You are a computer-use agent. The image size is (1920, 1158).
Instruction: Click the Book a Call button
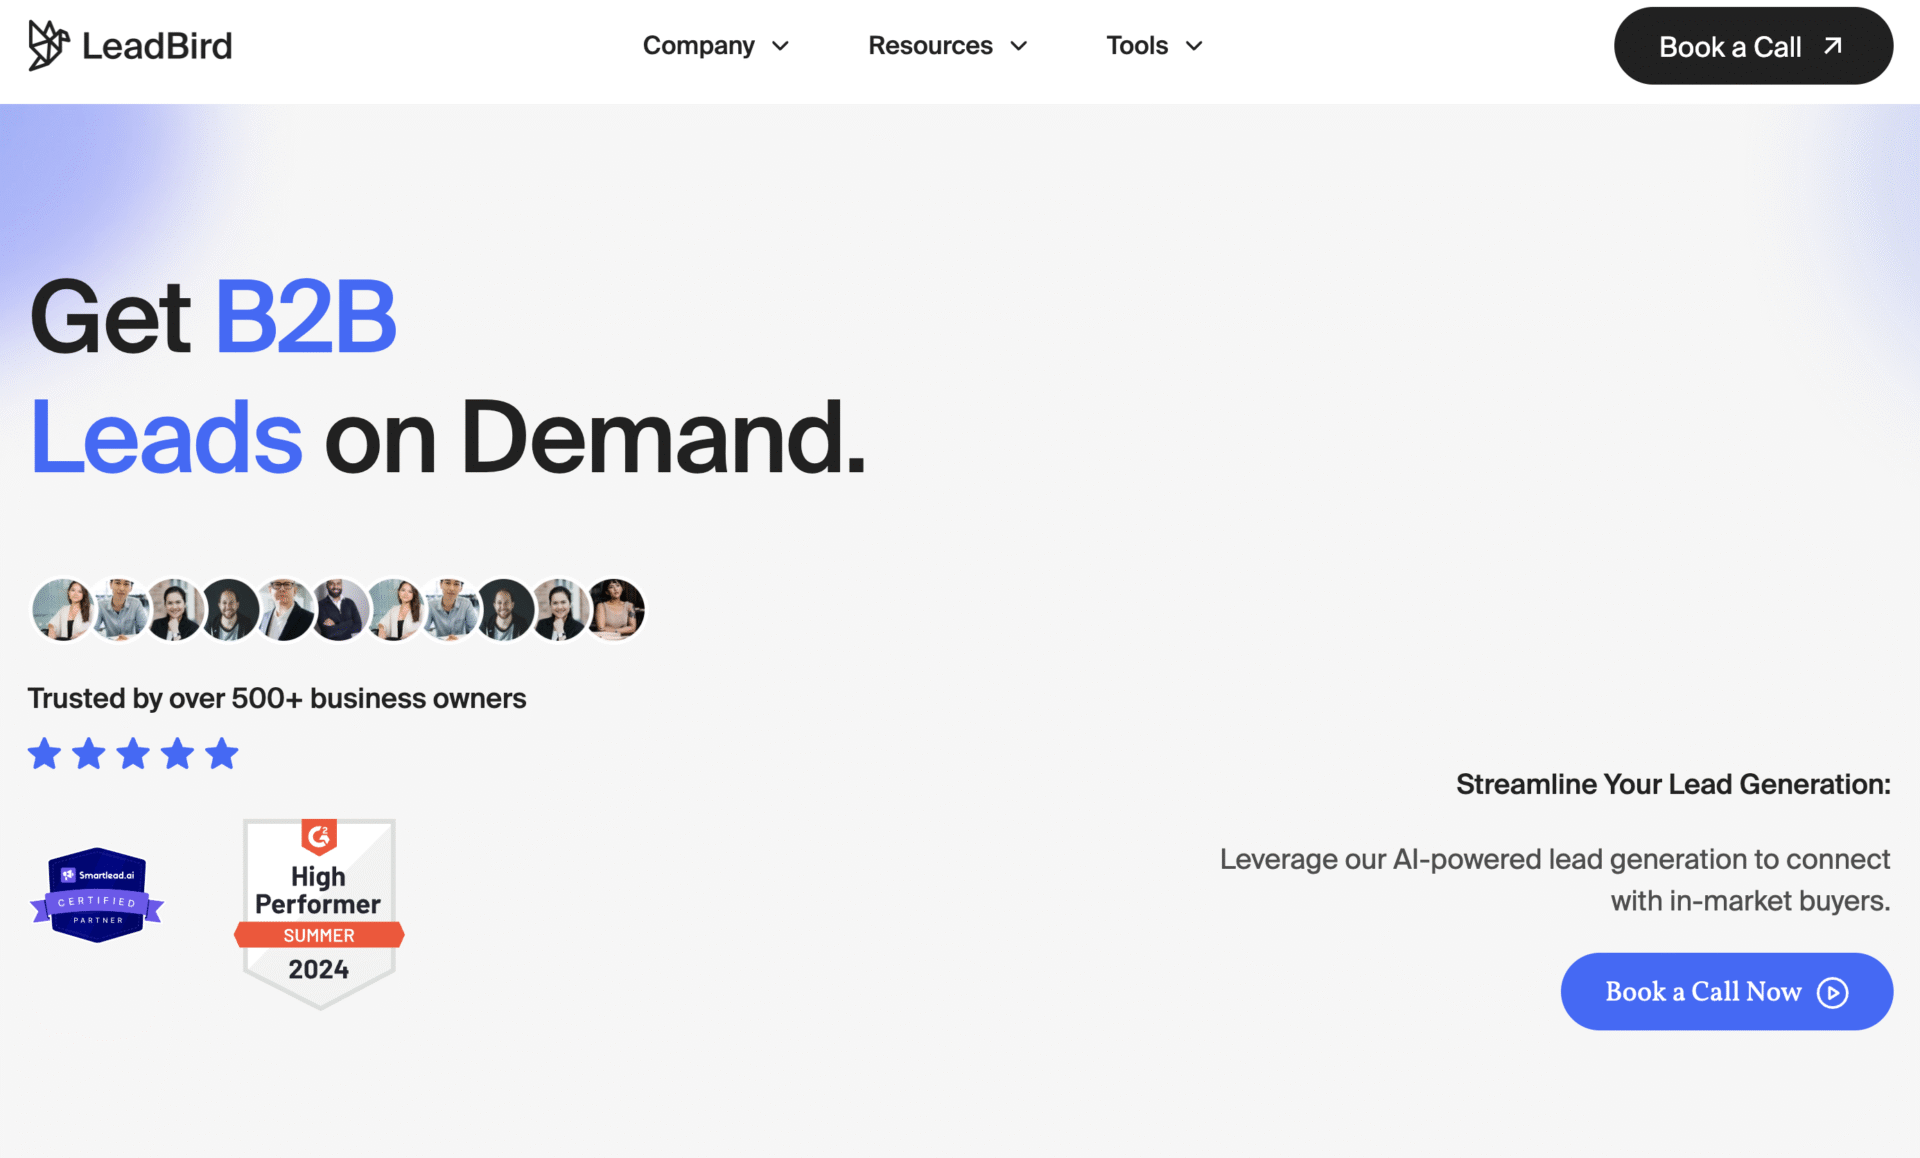click(x=1753, y=46)
